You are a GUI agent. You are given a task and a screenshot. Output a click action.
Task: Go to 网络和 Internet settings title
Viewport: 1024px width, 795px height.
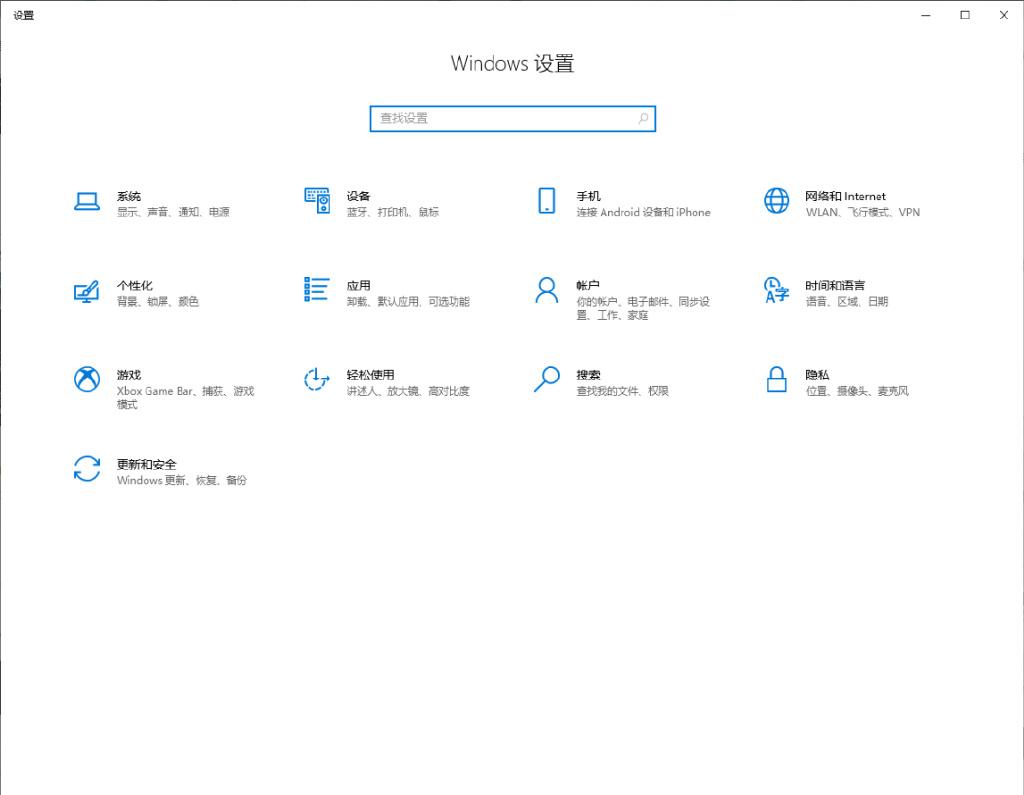pyautogui.click(x=845, y=196)
